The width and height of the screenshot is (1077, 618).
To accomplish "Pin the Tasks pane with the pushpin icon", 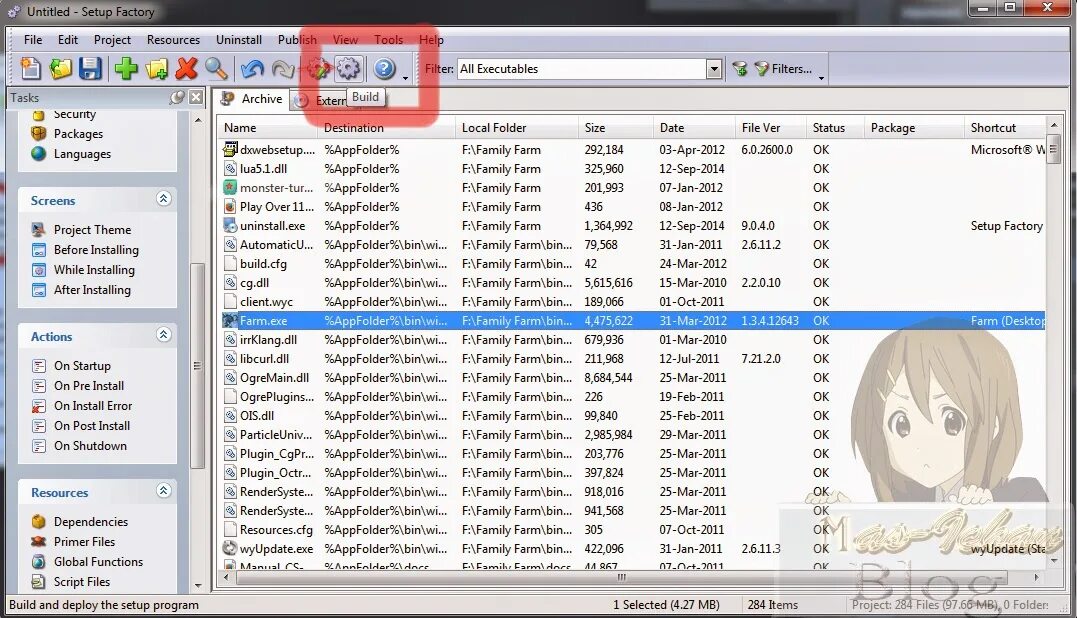I will [x=177, y=98].
